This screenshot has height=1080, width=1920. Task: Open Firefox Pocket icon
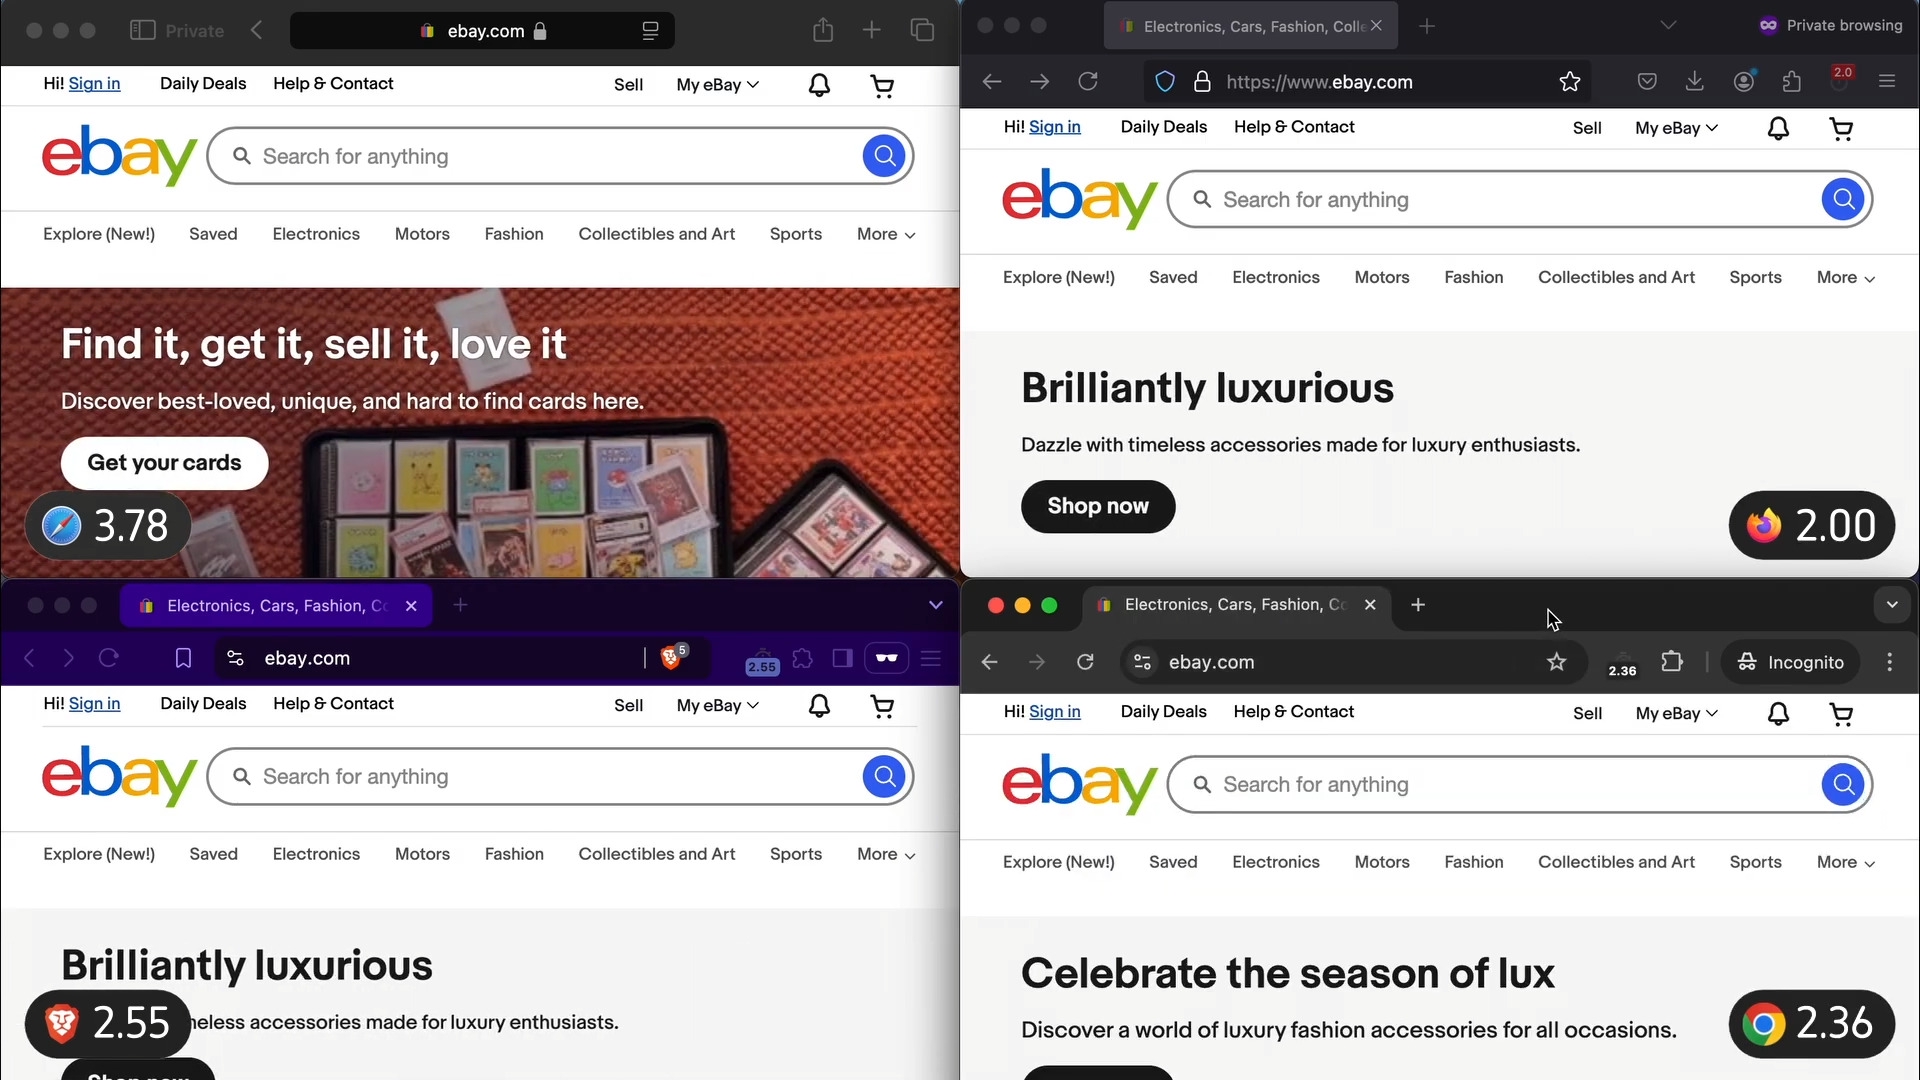(x=1647, y=81)
